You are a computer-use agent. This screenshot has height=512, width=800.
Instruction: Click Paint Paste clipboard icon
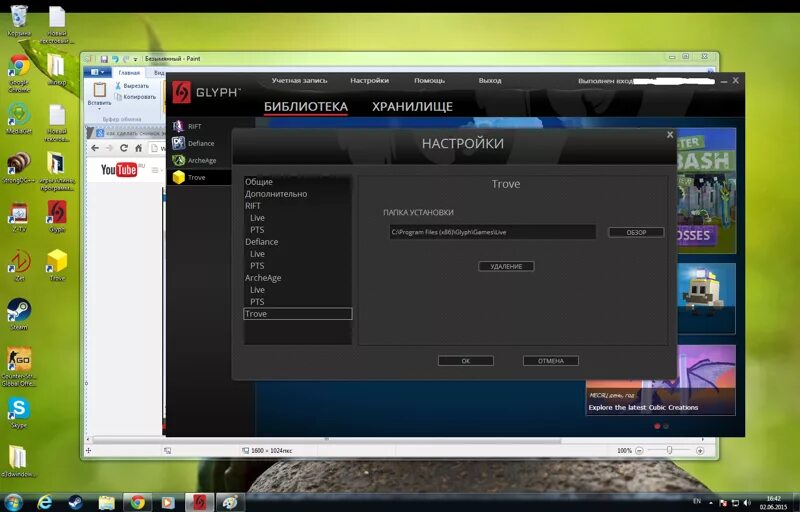[99, 90]
